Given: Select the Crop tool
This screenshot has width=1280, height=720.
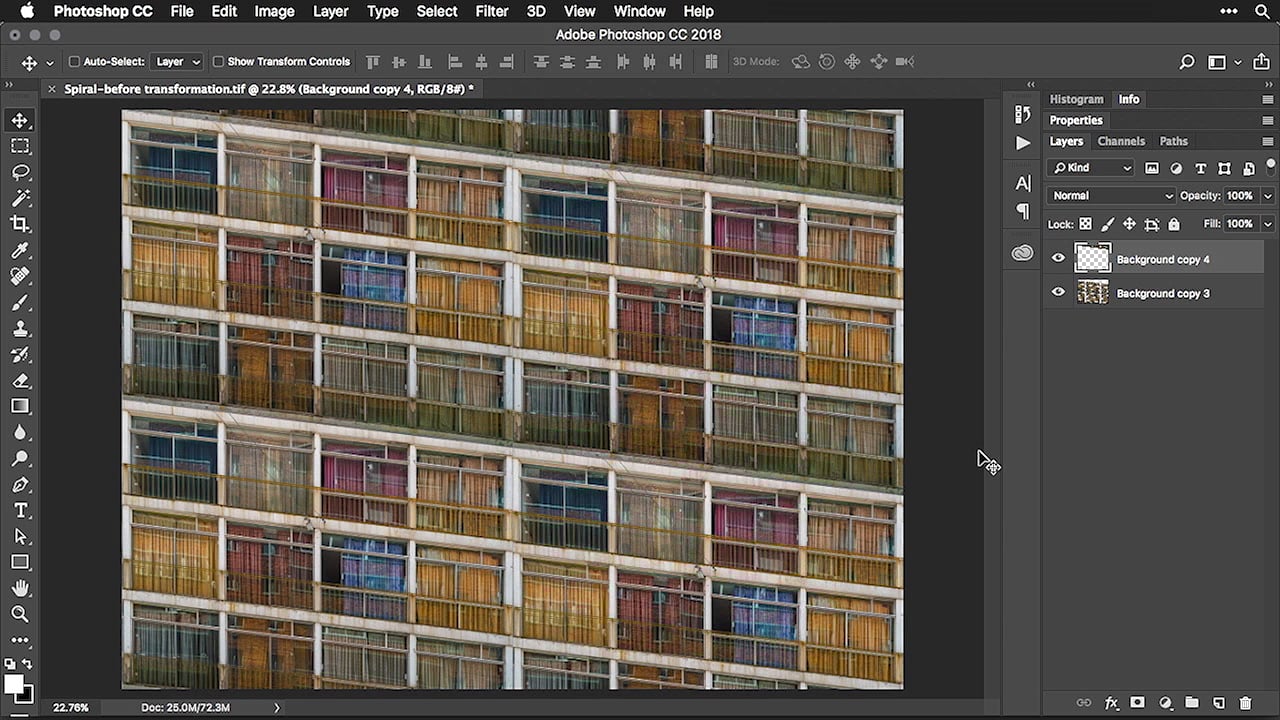Looking at the screenshot, I should click(20, 224).
